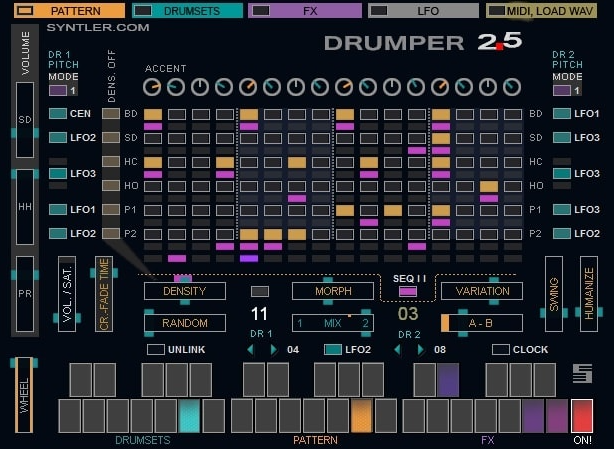Click the cyan DRUMSETS key

click(189, 416)
